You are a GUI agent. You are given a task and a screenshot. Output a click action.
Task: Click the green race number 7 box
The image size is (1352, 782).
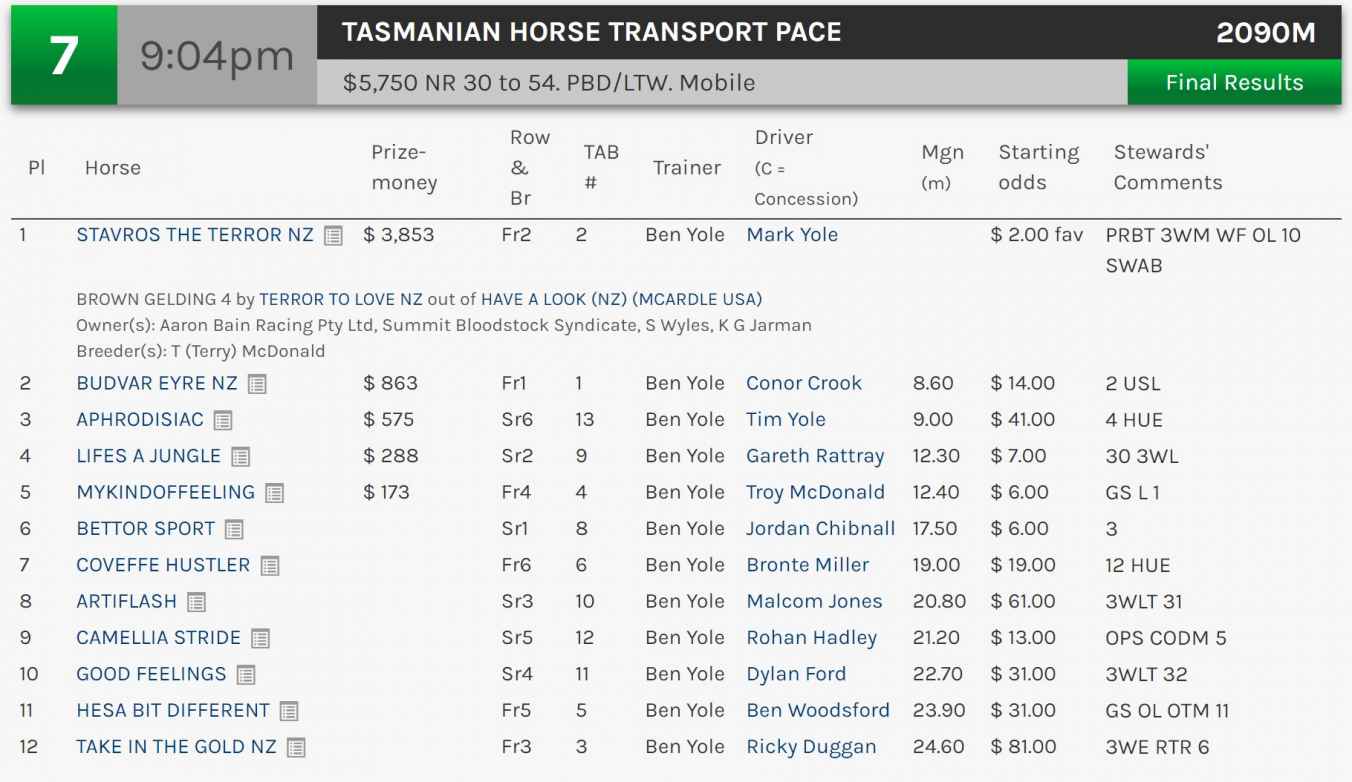point(64,55)
